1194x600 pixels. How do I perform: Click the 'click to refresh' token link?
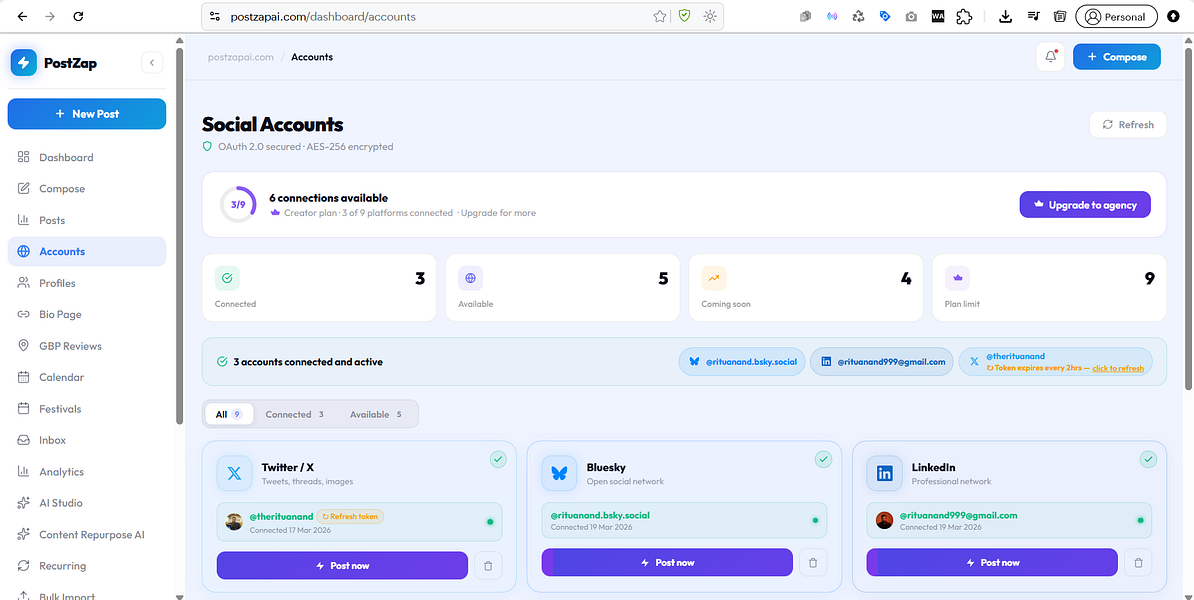tap(1118, 369)
